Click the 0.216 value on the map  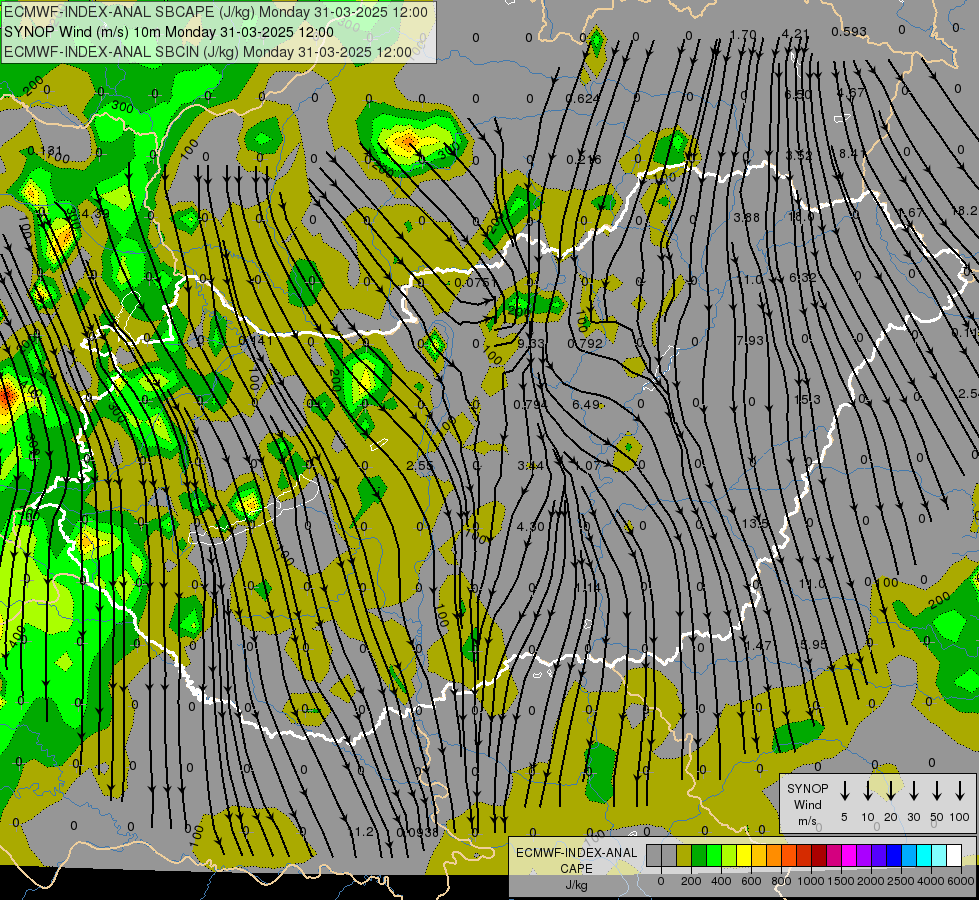pos(584,160)
